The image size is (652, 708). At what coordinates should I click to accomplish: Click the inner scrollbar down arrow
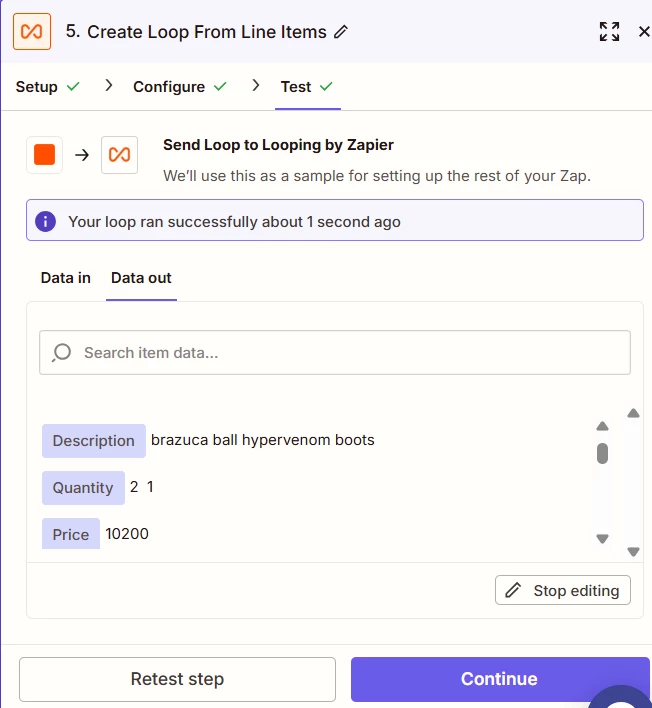(x=602, y=538)
